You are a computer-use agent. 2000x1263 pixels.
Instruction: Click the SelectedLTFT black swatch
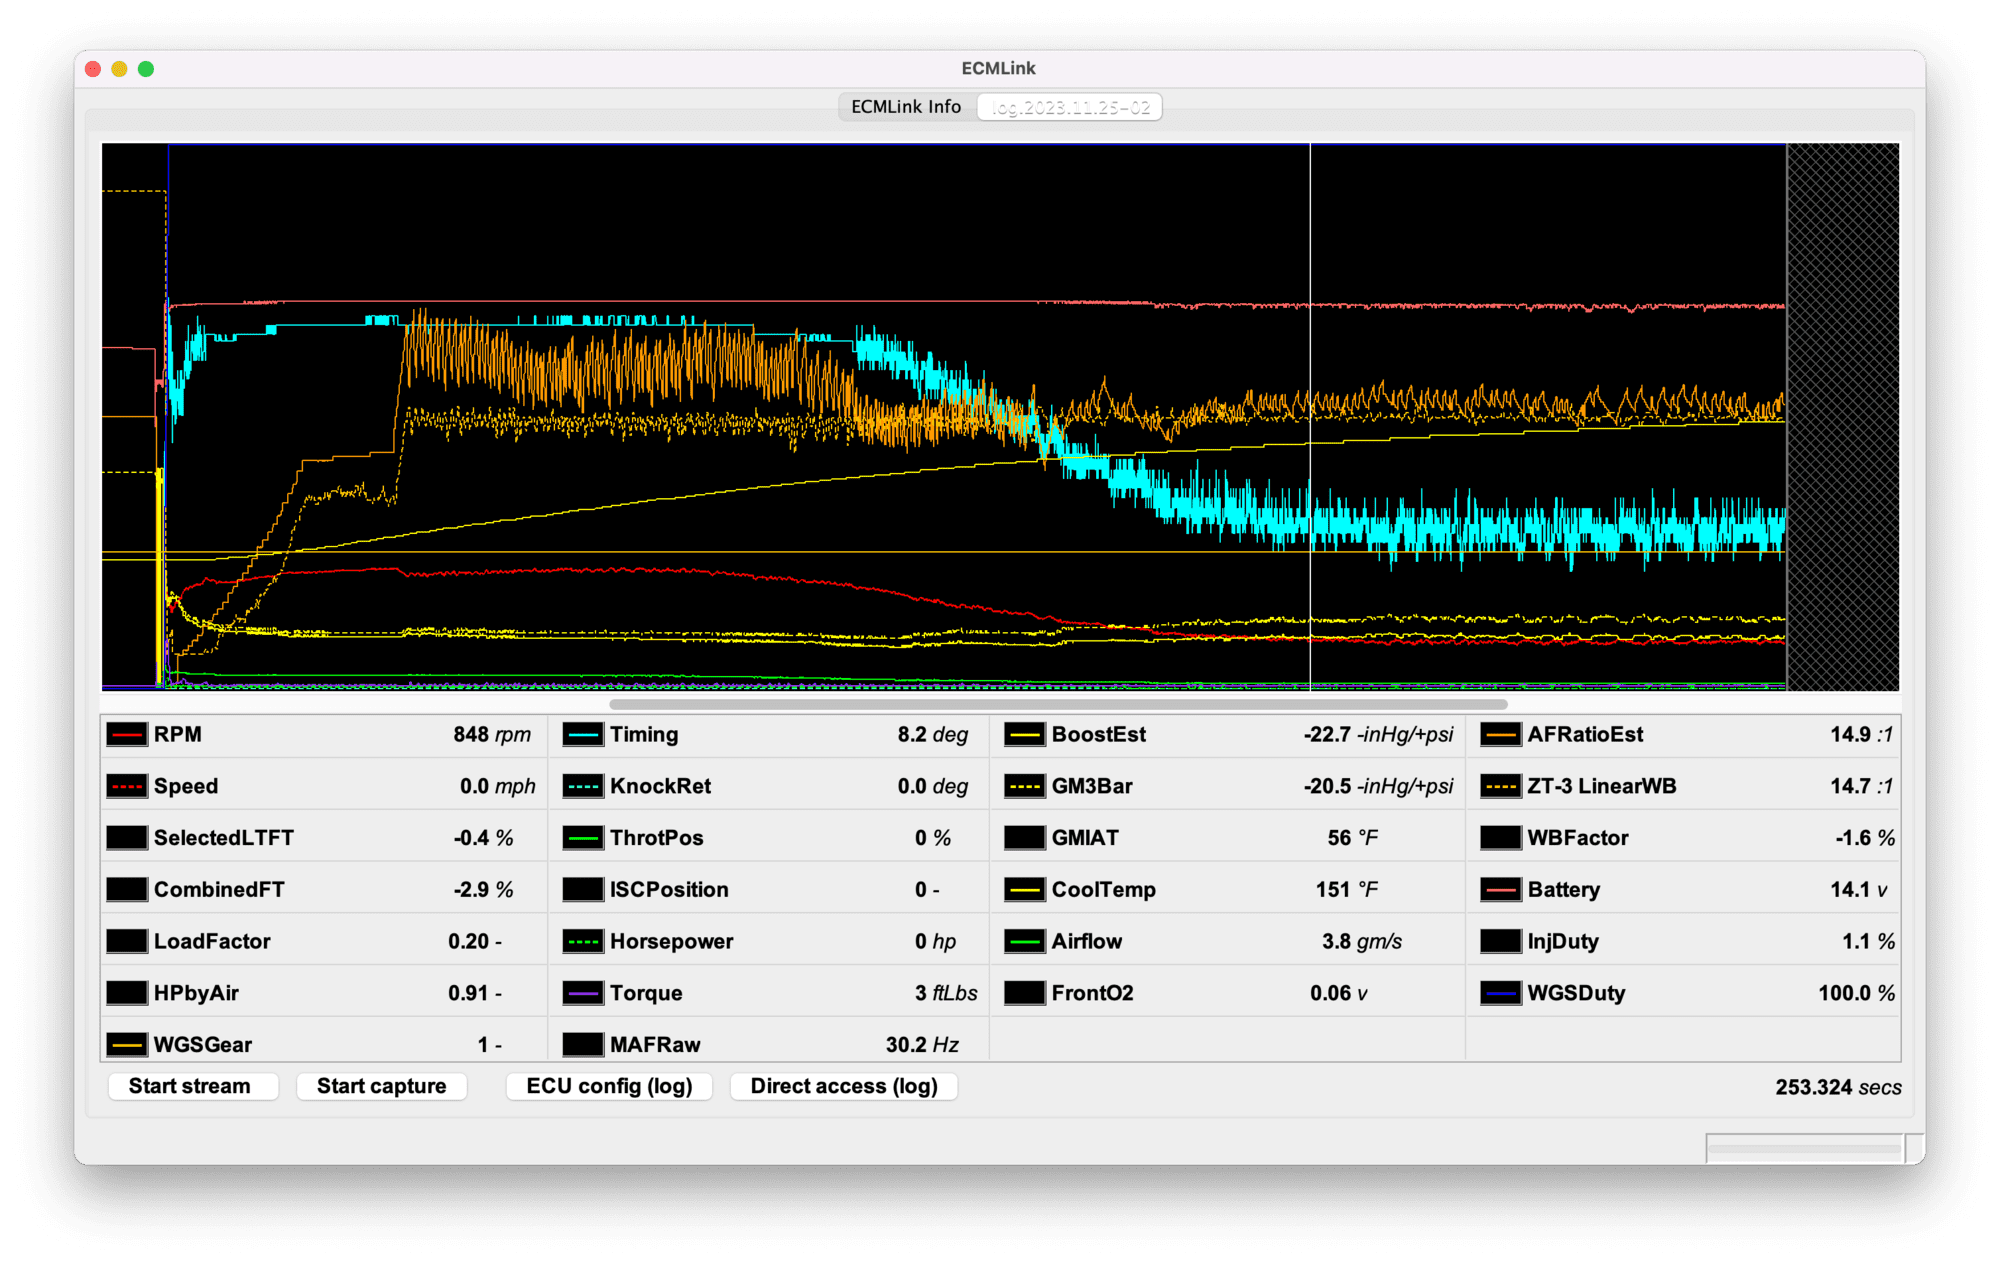127,838
